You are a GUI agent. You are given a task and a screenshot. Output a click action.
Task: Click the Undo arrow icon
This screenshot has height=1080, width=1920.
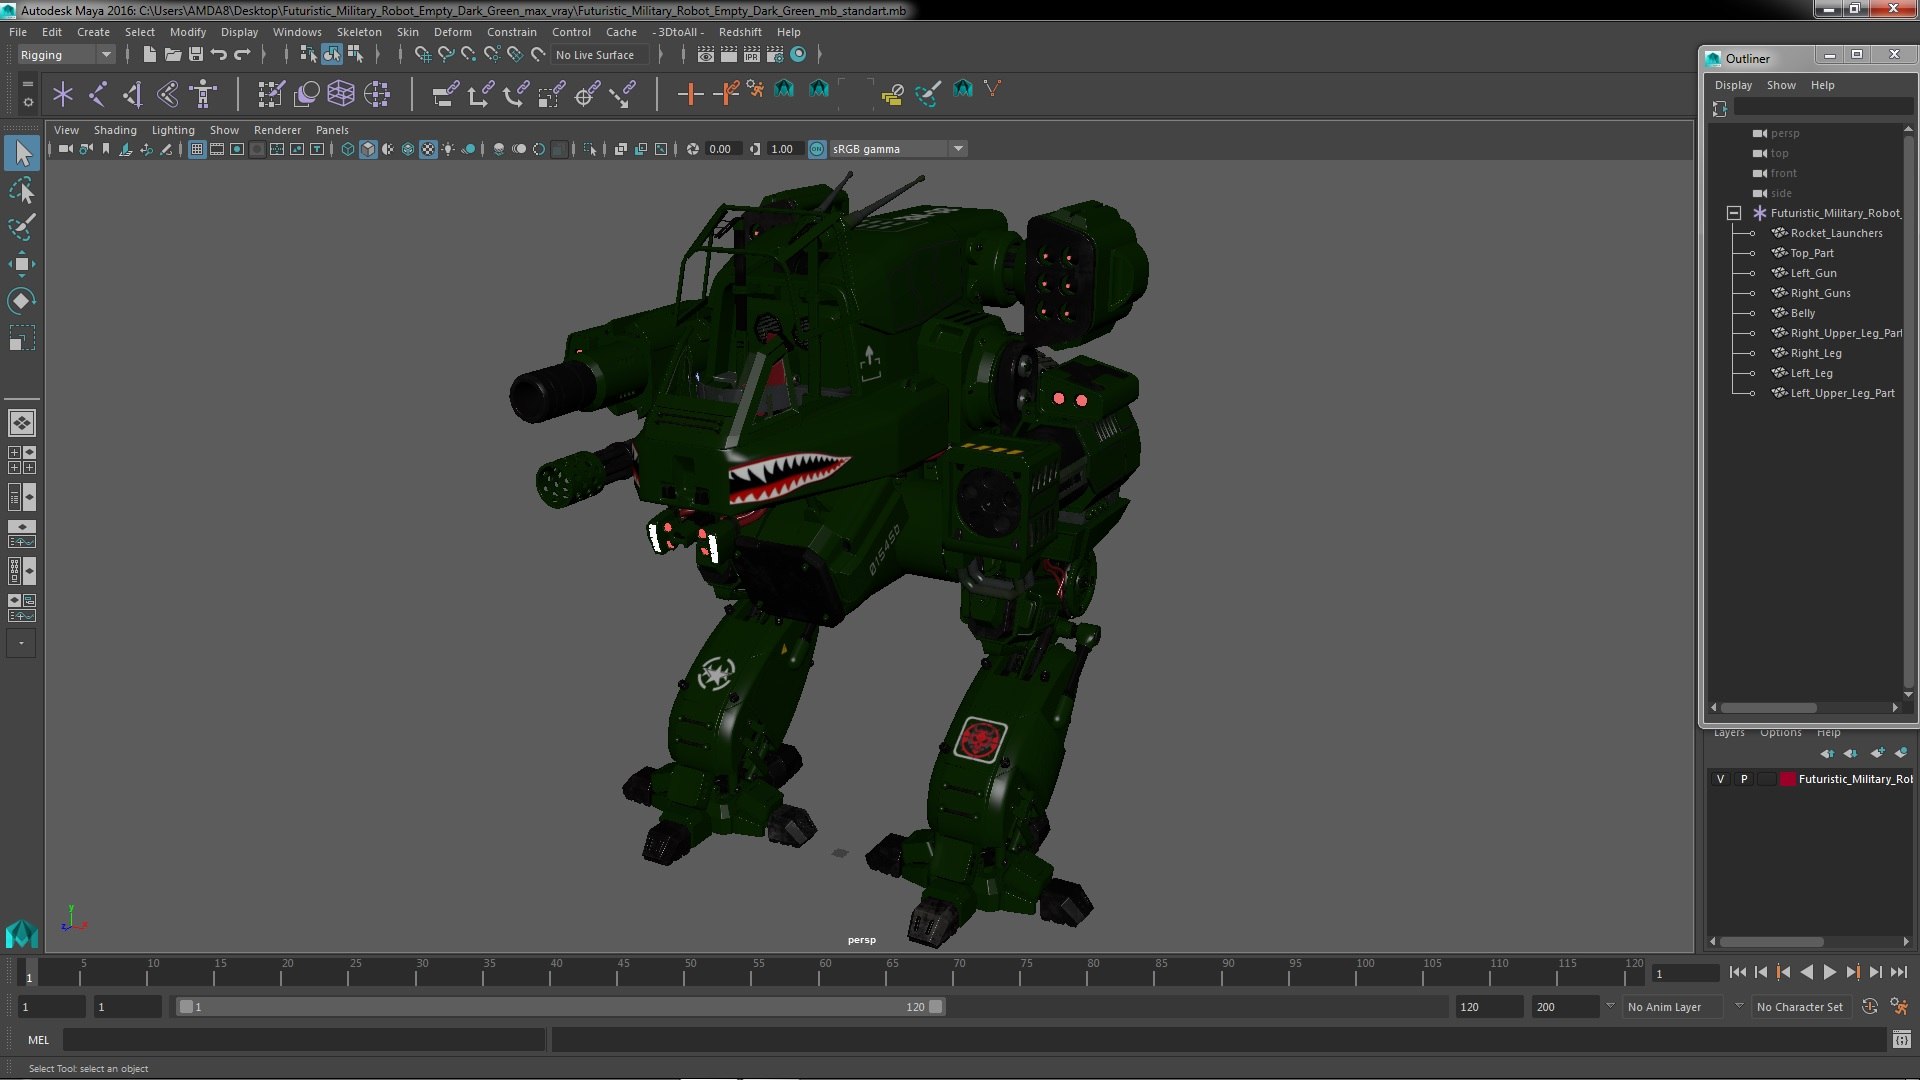(219, 54)
